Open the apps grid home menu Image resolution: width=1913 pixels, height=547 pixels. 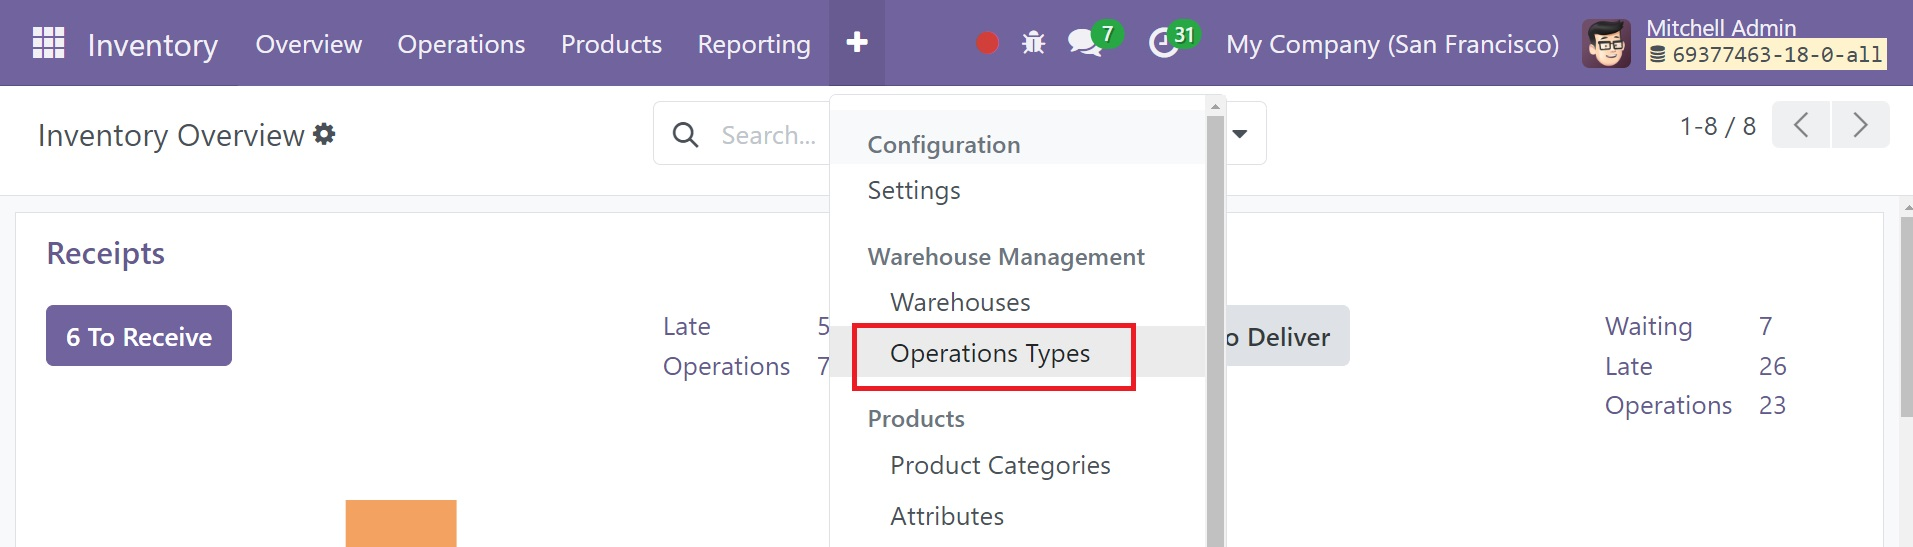[48, 43]
